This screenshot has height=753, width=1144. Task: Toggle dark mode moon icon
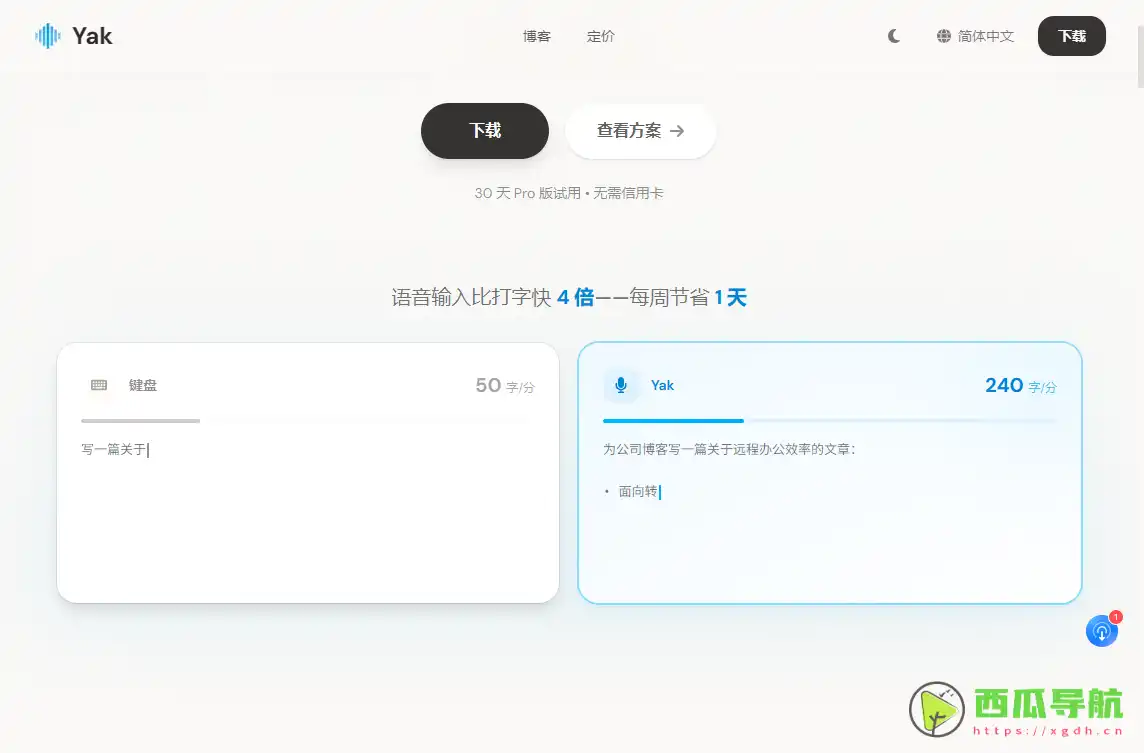[x=894, y=36]
